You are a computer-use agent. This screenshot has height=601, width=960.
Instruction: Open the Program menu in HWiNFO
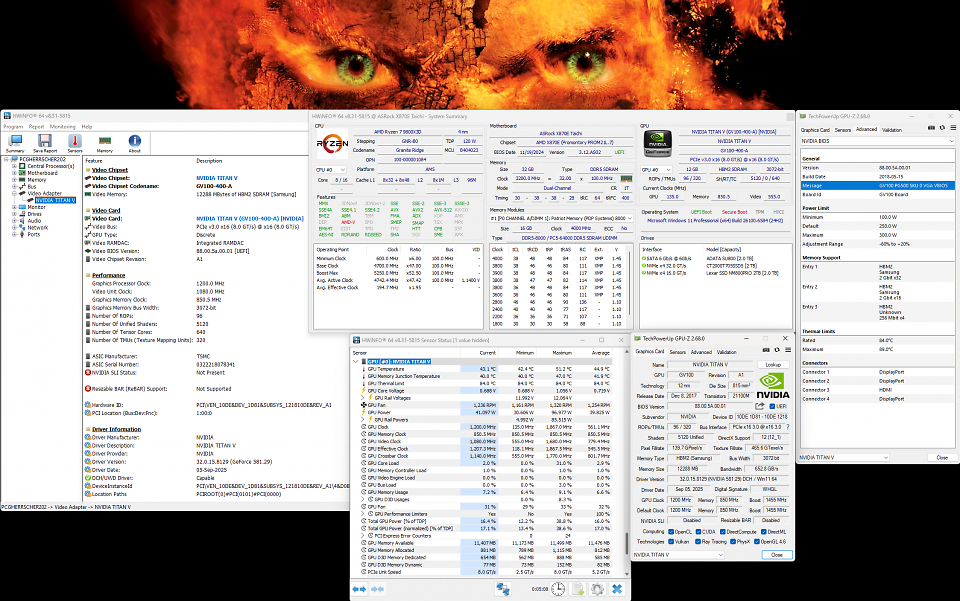point(13,127)
